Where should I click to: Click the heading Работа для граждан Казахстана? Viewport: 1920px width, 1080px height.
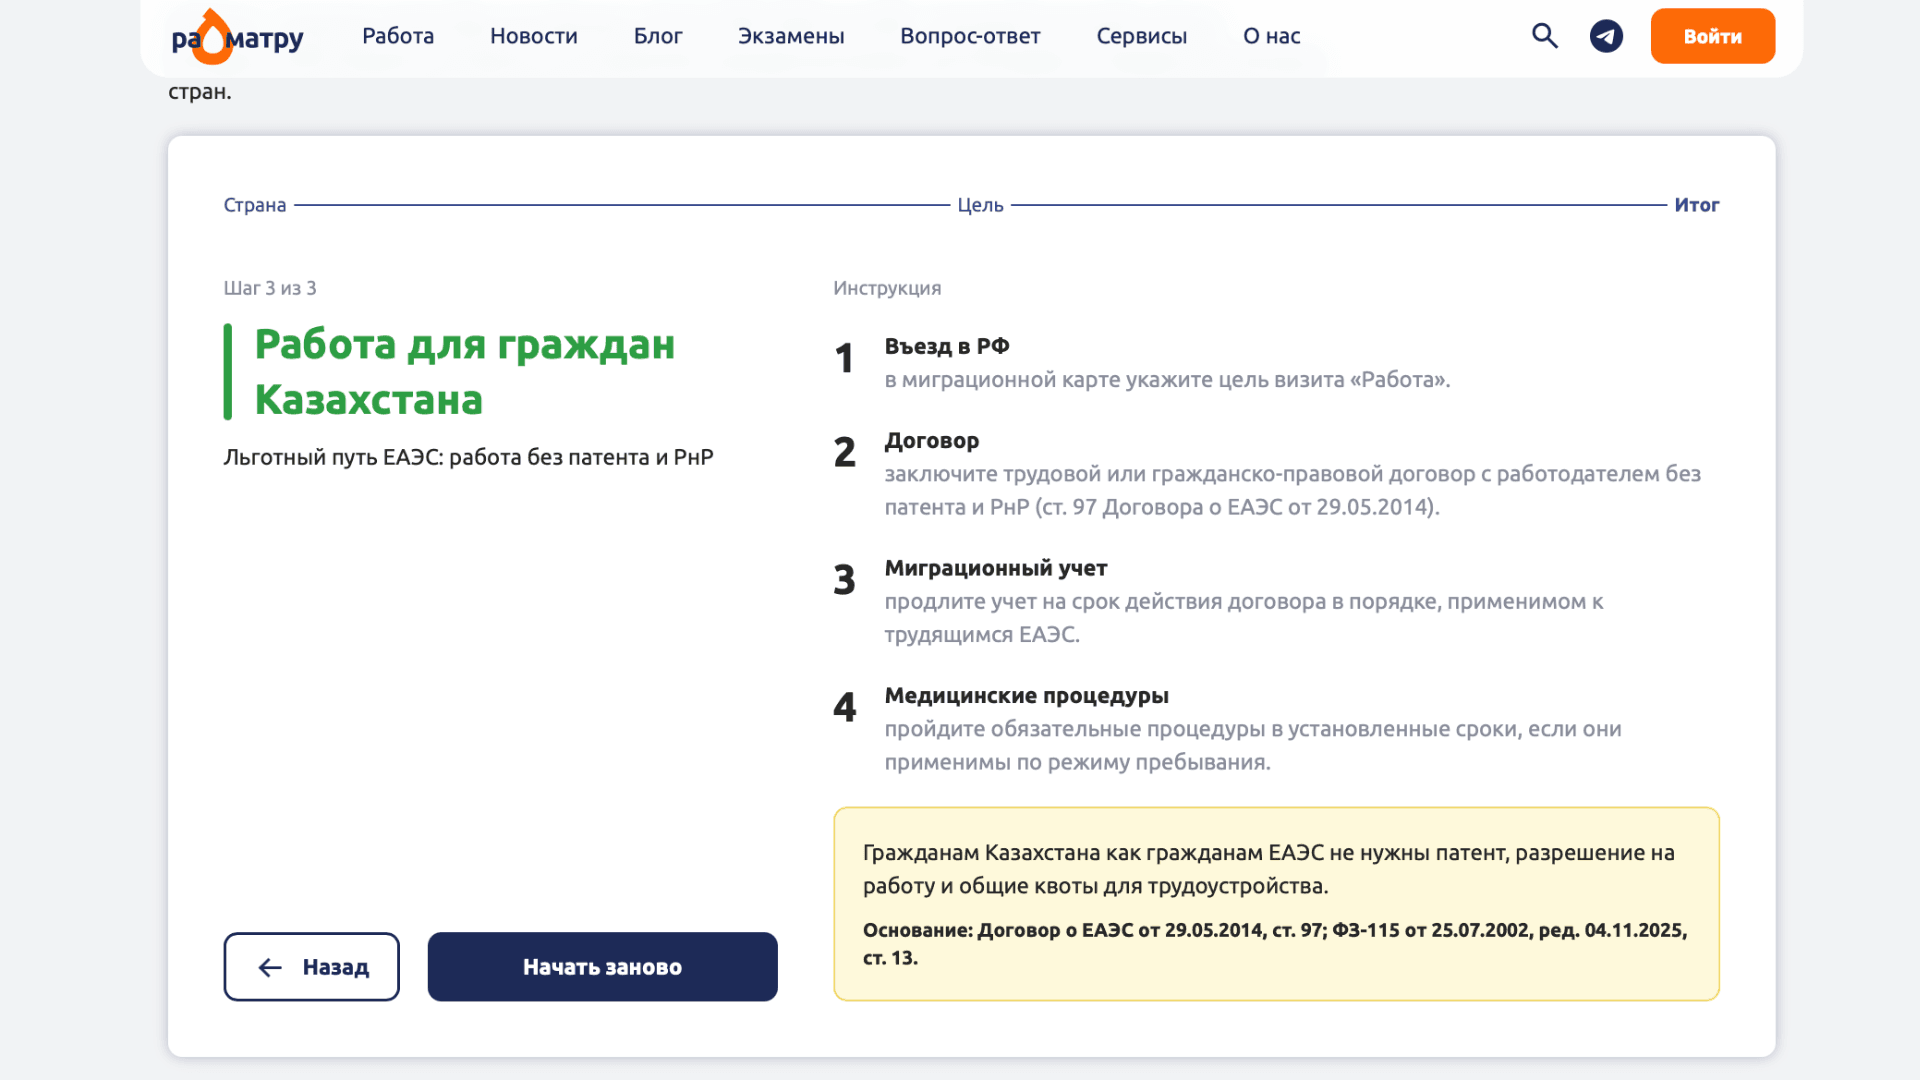tap(465, 372)
